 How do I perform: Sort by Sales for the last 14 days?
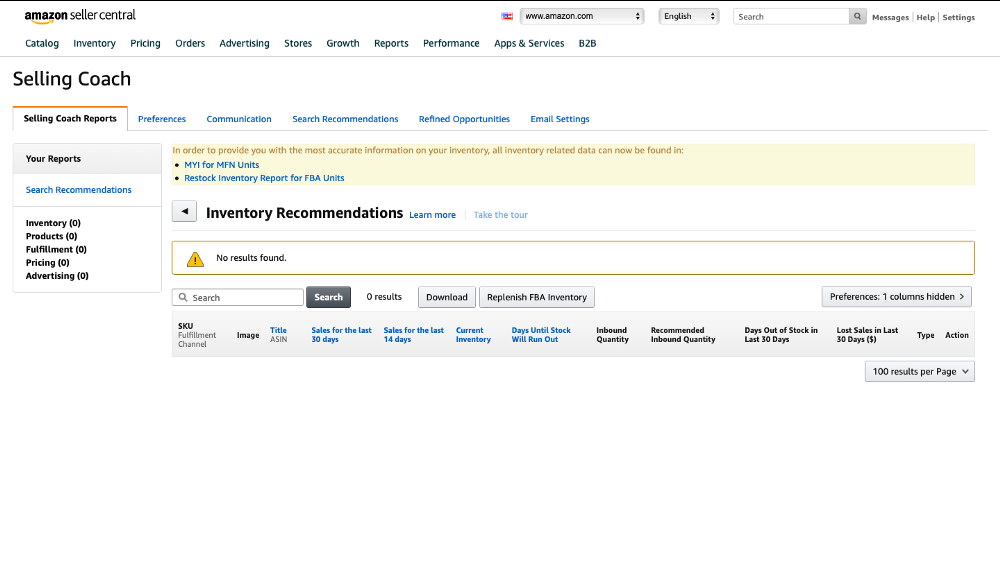coord(413,335)
